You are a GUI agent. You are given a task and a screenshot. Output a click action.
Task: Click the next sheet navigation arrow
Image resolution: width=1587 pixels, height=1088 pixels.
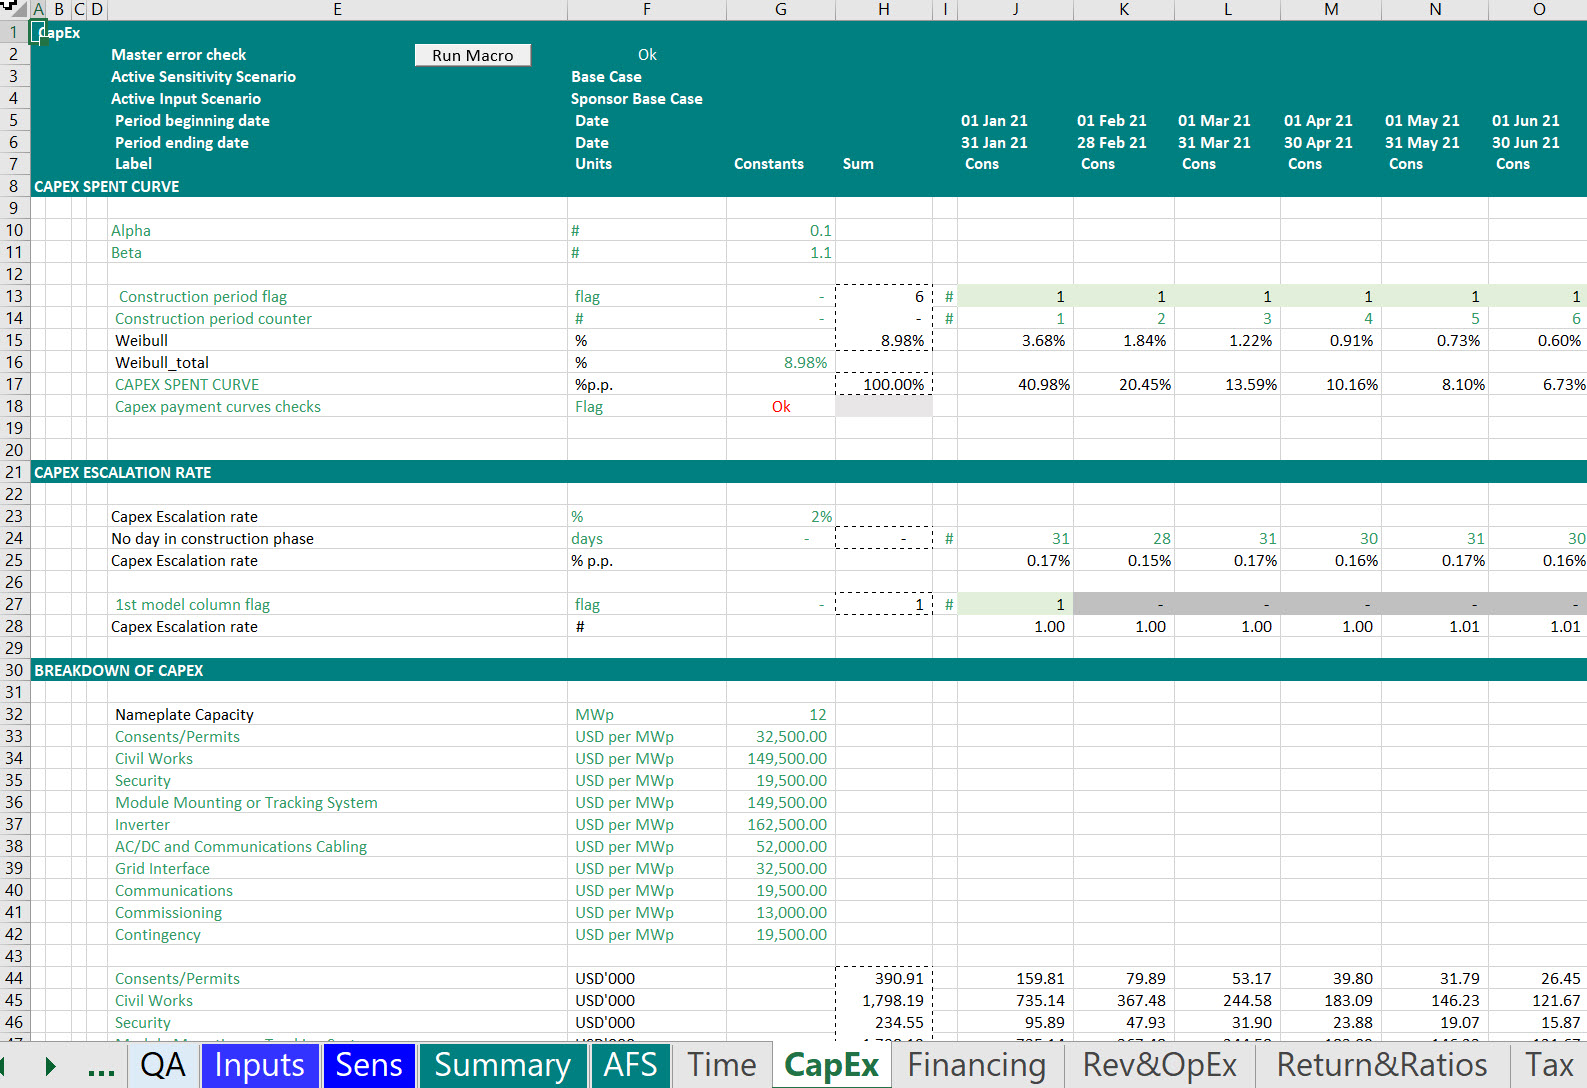coord(50,1067)
